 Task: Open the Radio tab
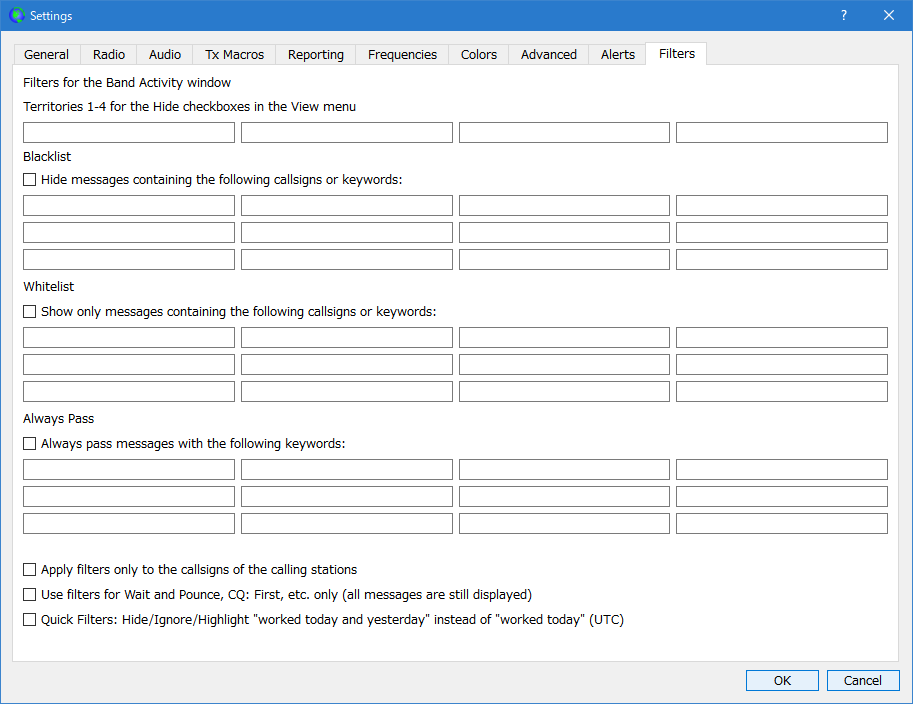pos(109,55)
